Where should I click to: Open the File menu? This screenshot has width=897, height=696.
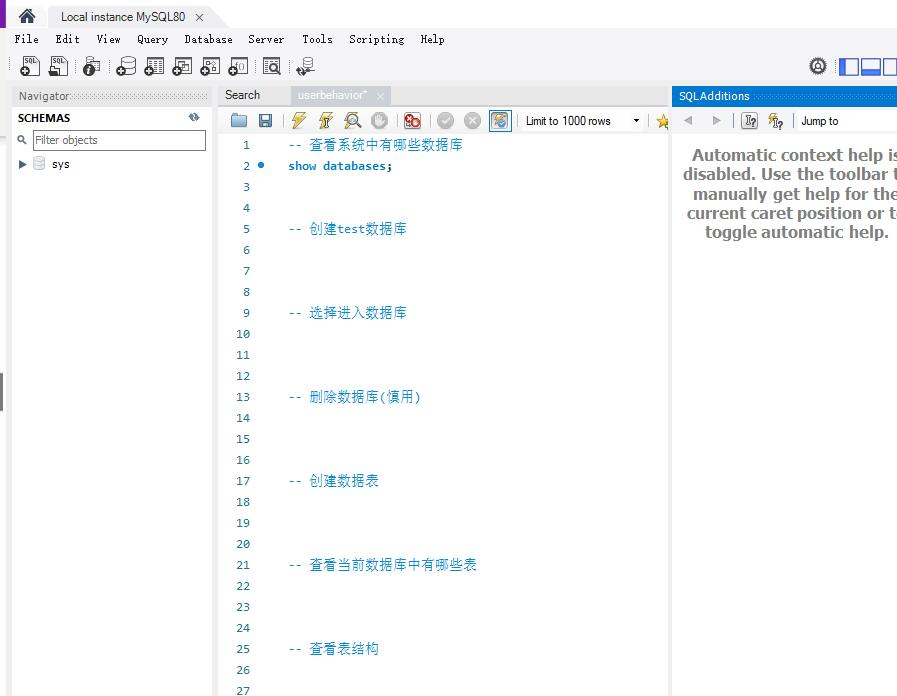coord(26,39)
